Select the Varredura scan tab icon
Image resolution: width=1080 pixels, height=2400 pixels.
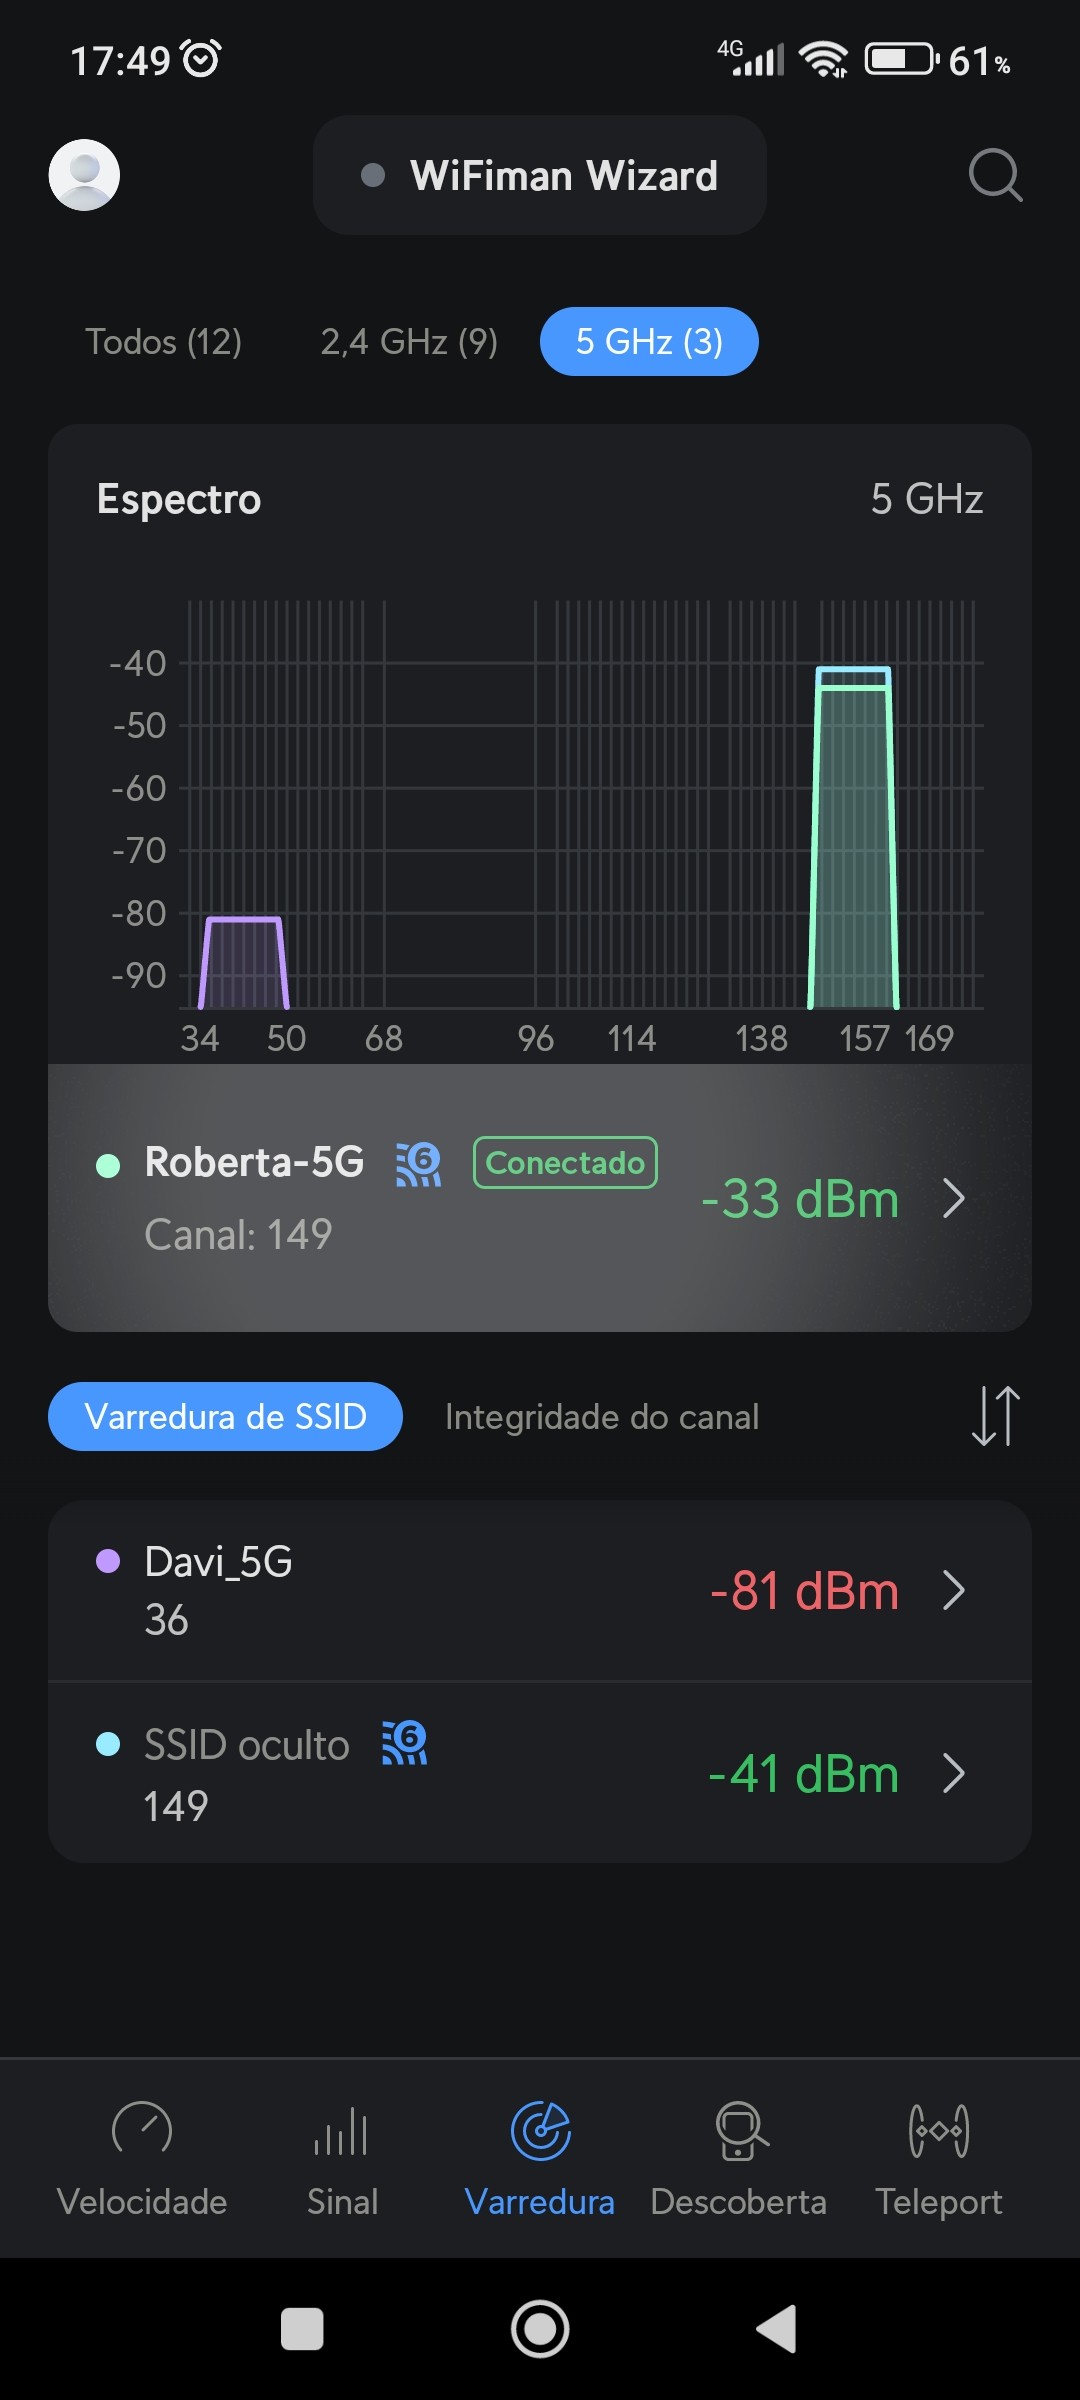point(540,2132)
